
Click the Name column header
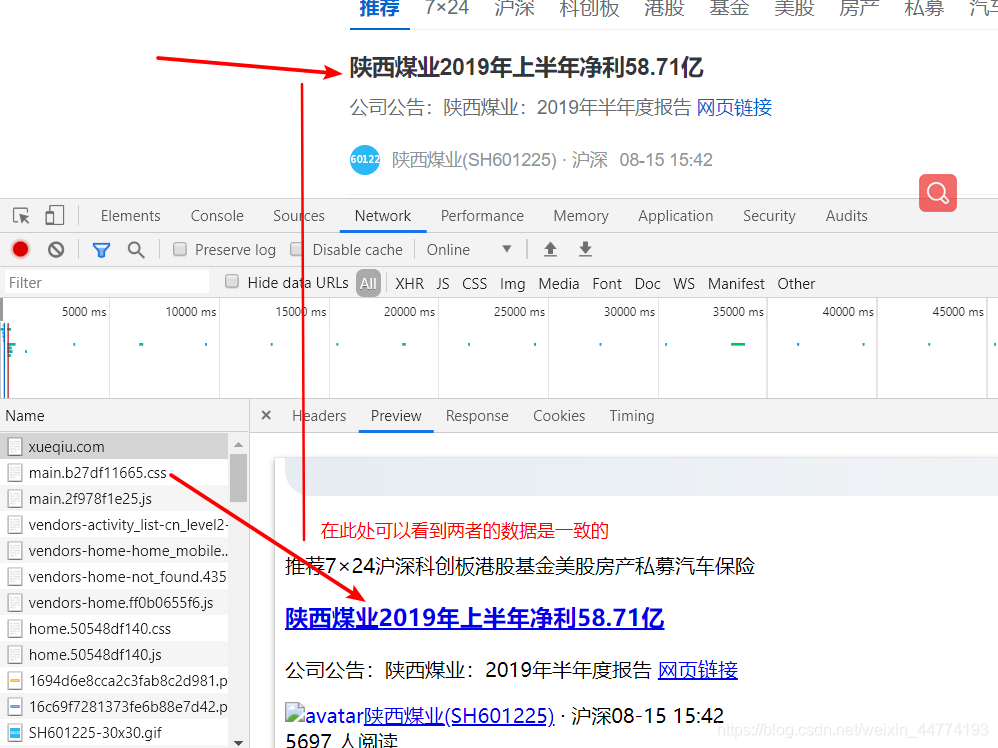click(x=25, y=416)
